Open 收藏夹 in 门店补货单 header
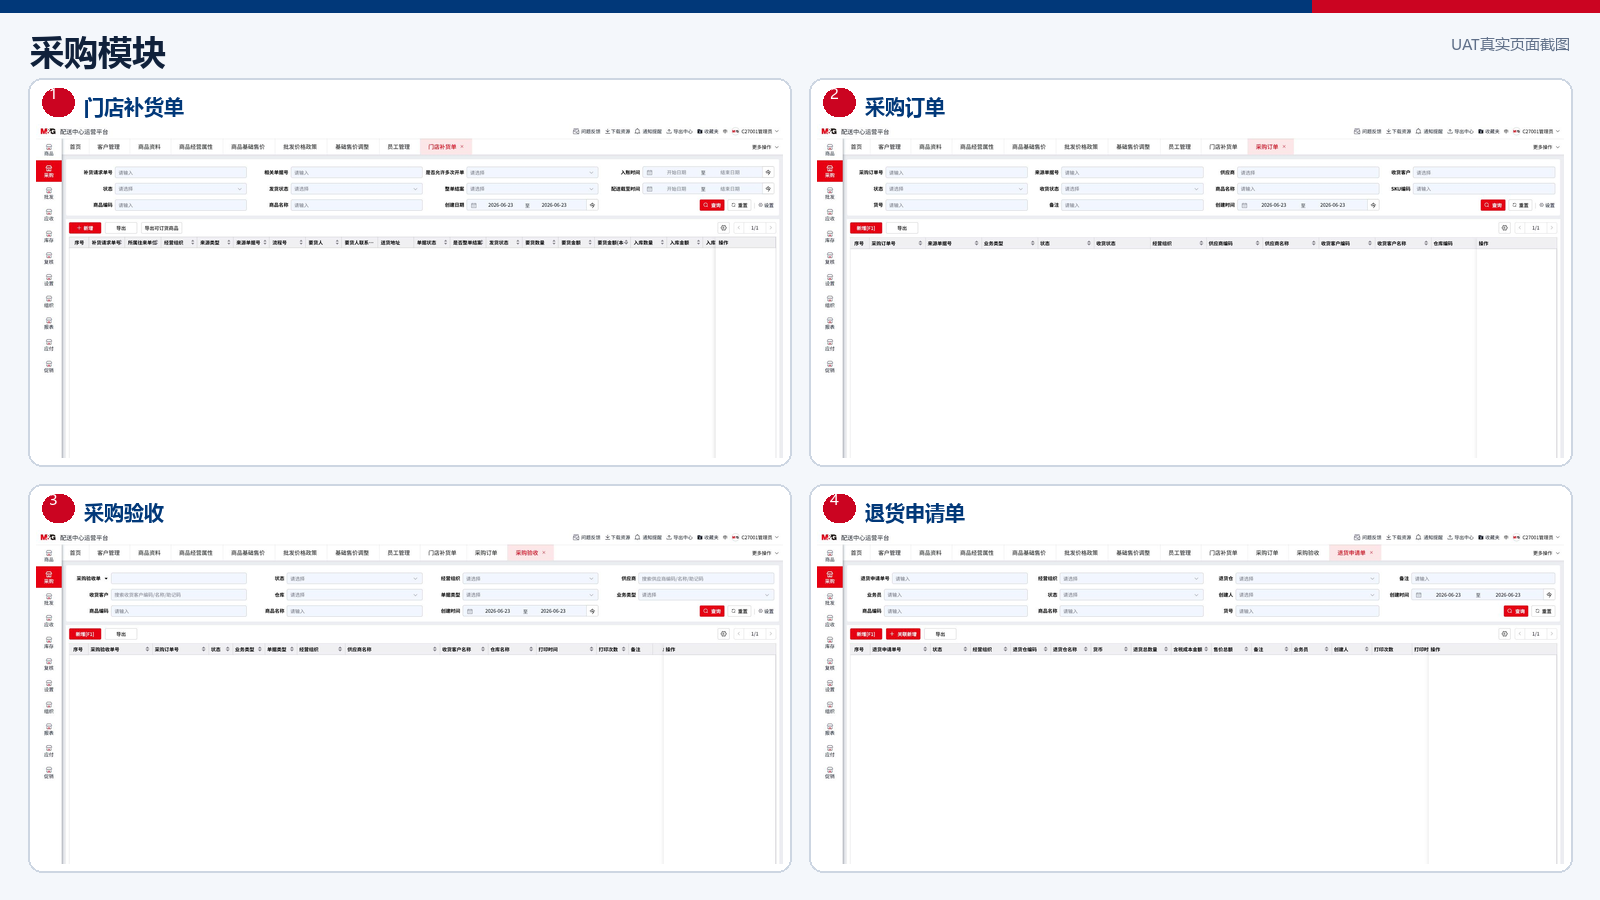Viewport: 1600px width, 900px height. (x=708, y=131)
